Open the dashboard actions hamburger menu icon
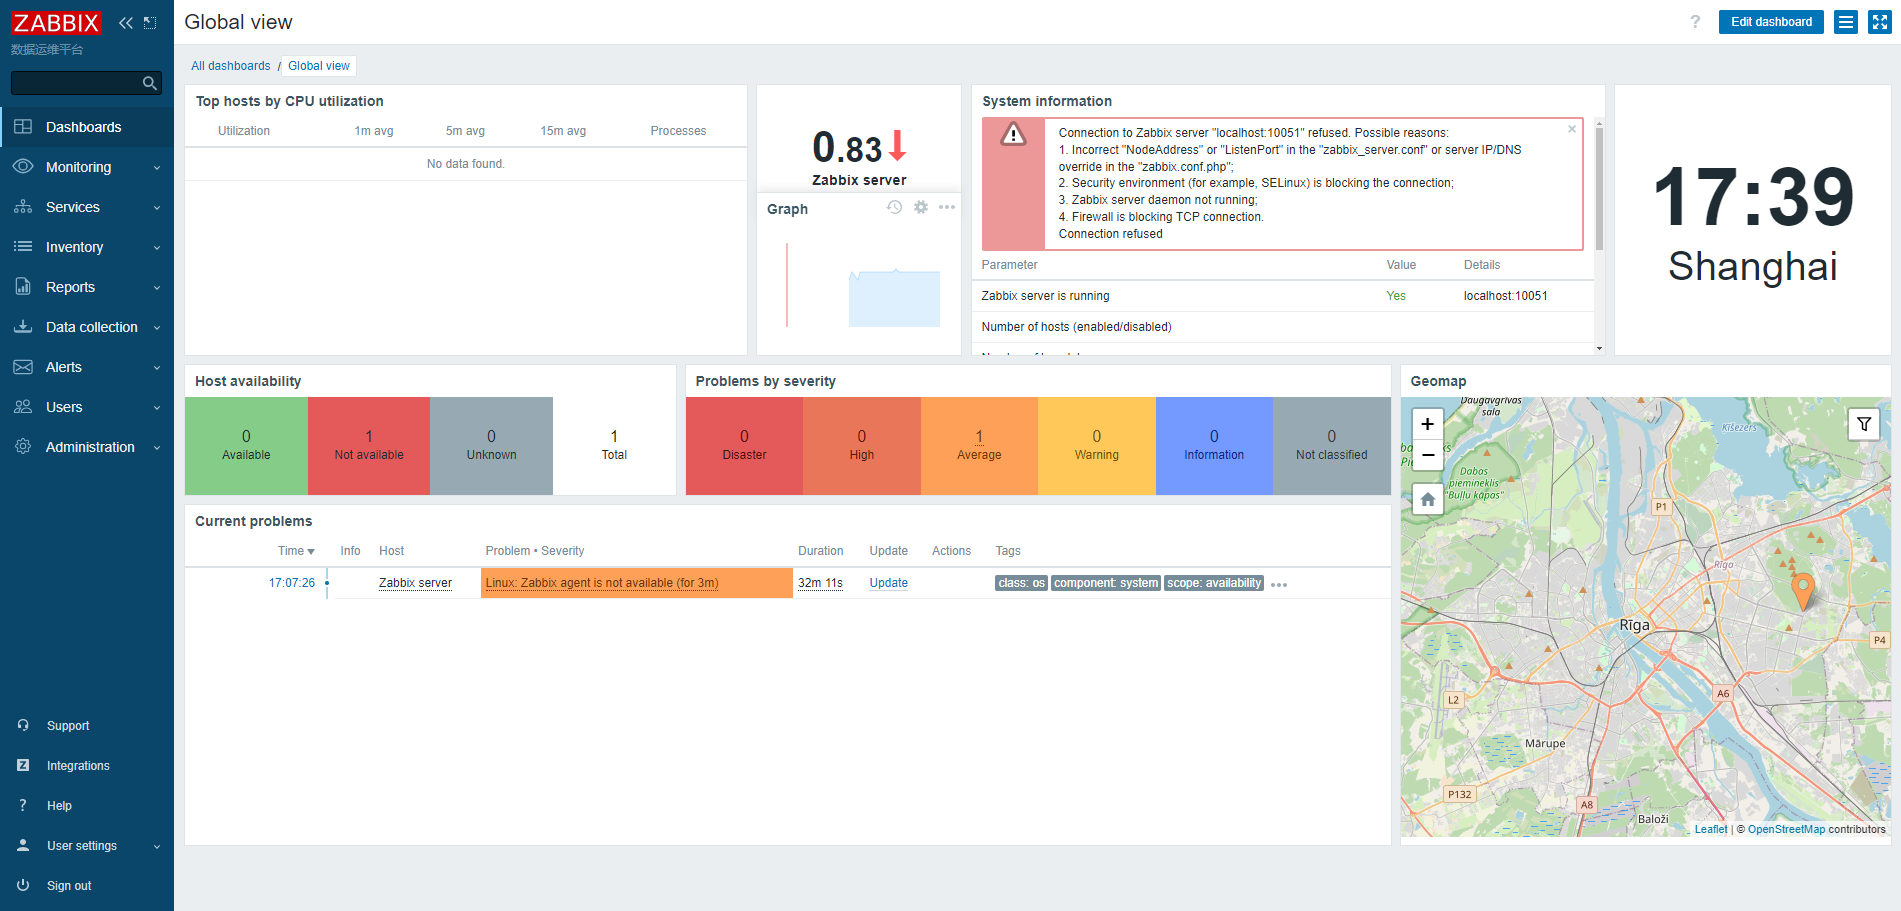Image resolution: width=1901 pixels, height=911 pixels. [x=1846, y=22]
